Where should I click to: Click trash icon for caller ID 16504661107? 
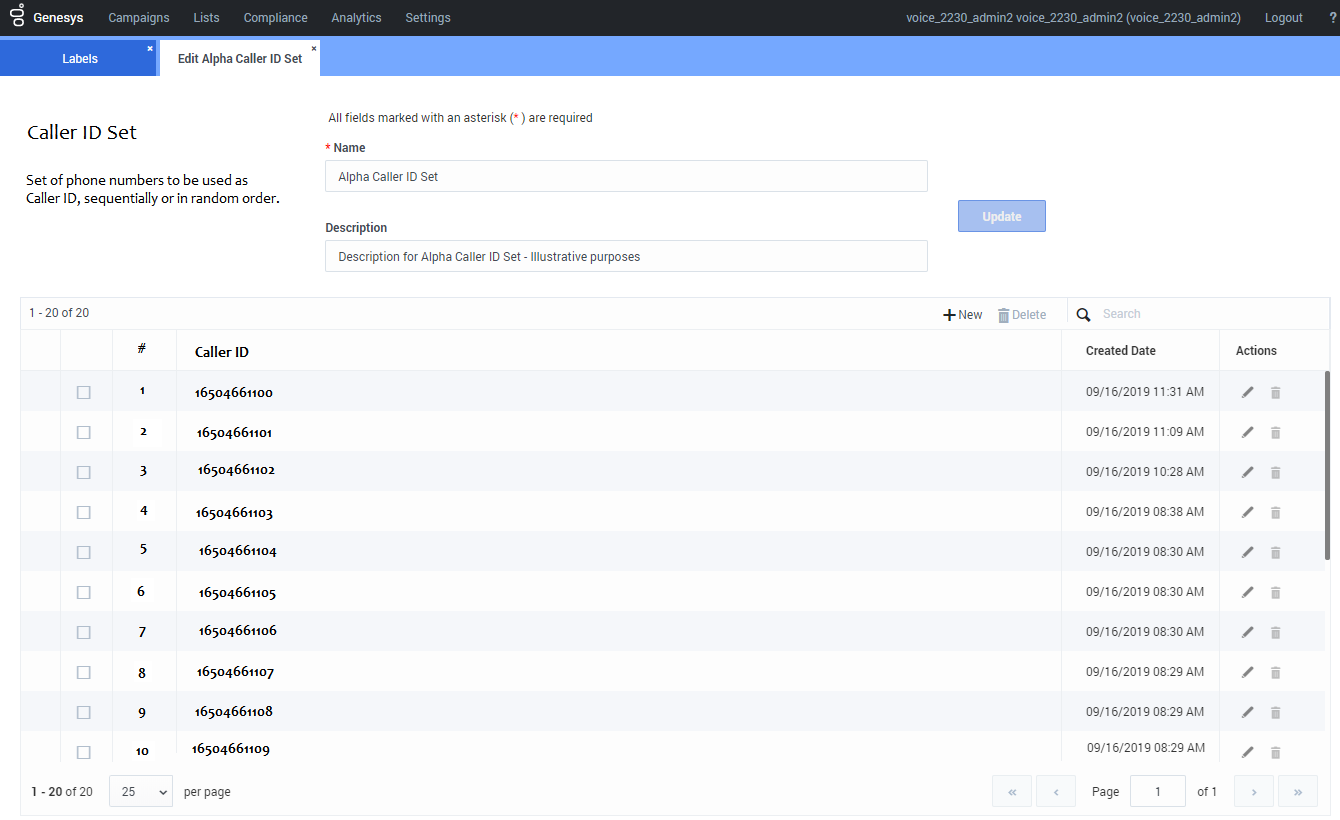[1275, 672]
